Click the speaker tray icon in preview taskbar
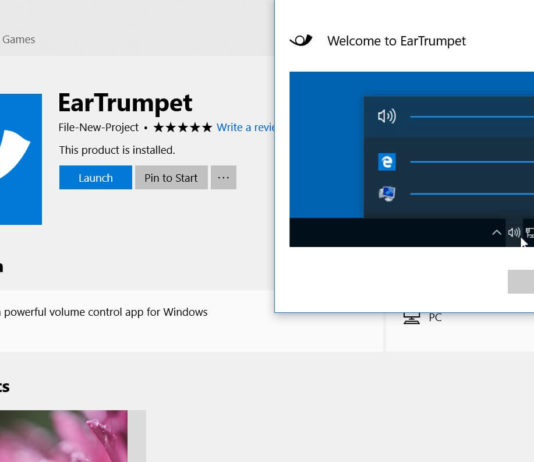 pyautogui.click(x=514, y=233)
